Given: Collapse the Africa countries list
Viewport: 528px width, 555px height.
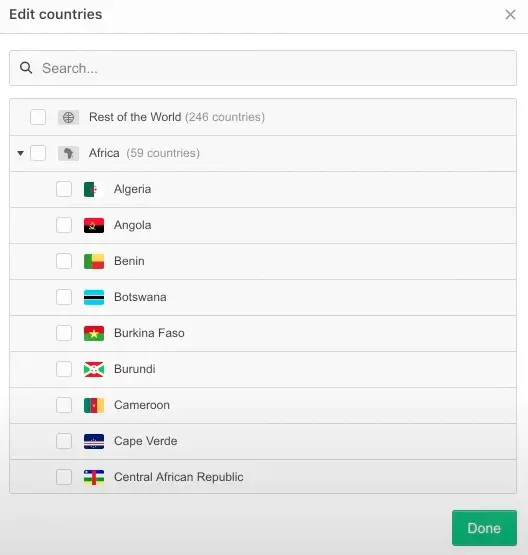Looking at the screenshot, I should click(x=21, y=153).
